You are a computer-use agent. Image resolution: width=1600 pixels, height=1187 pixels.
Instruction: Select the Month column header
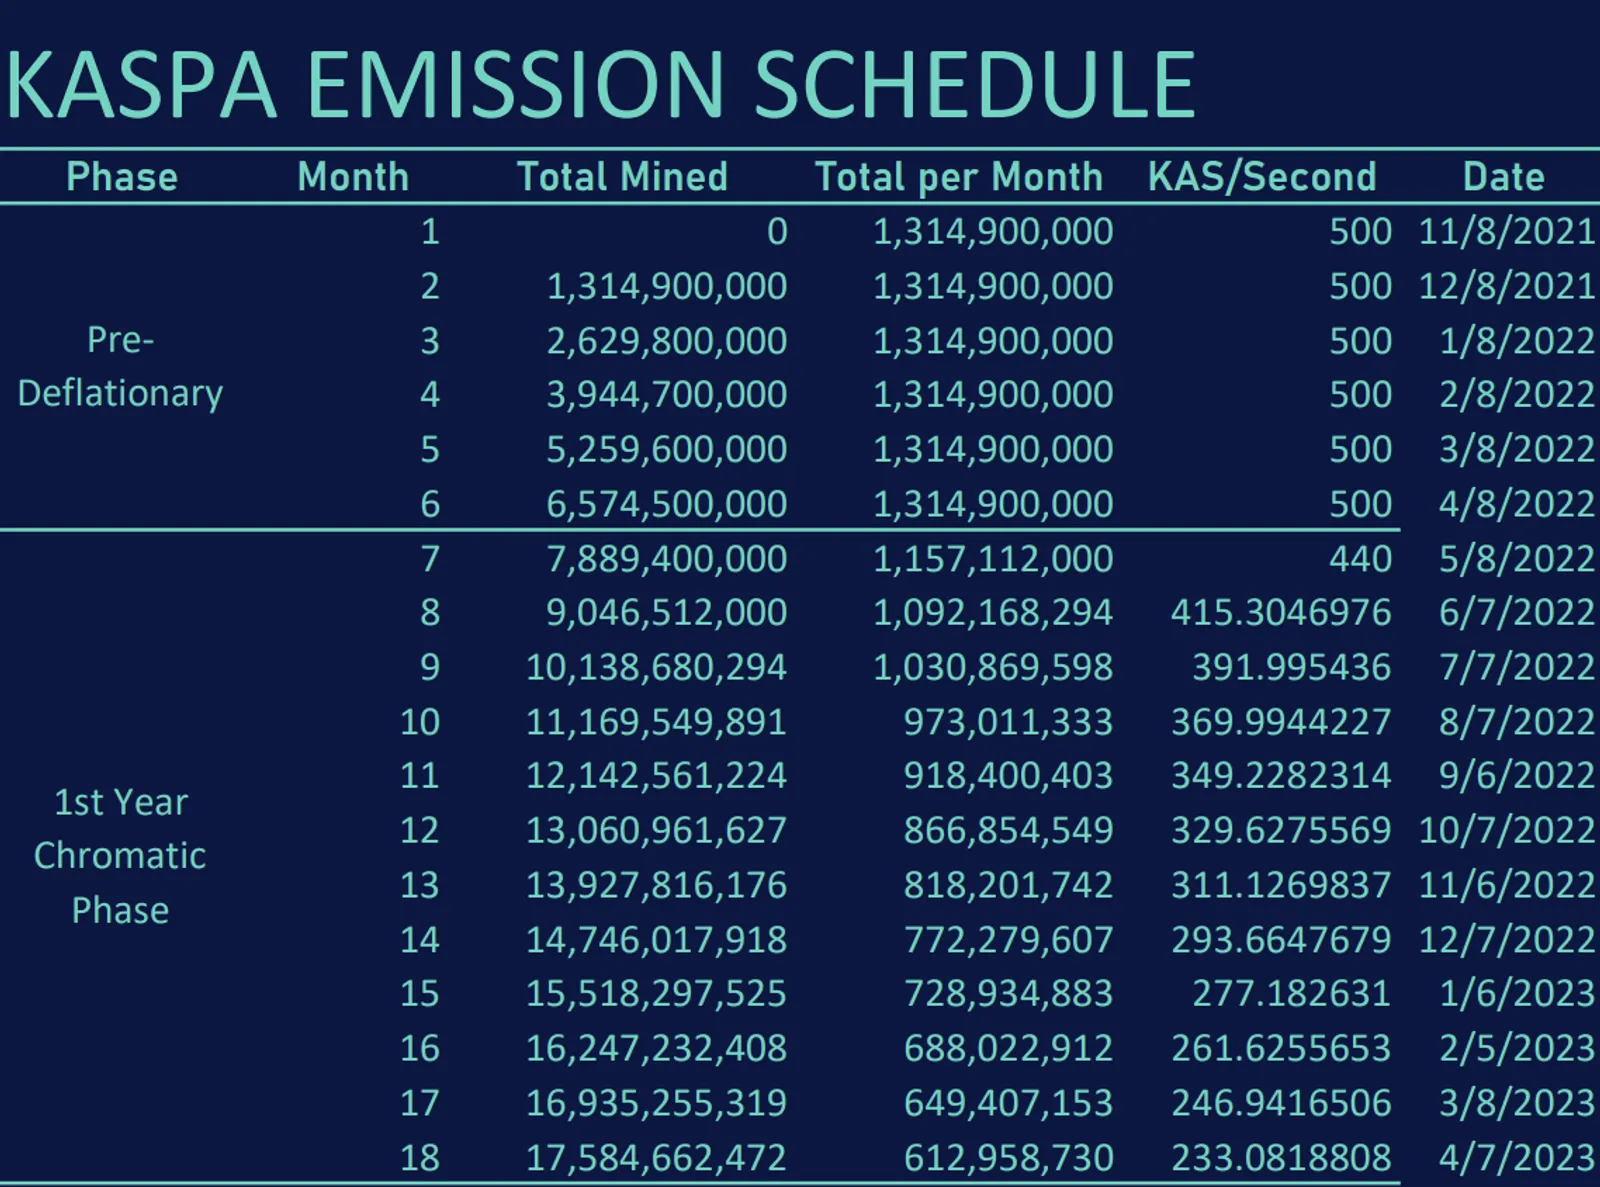[353, 177]
